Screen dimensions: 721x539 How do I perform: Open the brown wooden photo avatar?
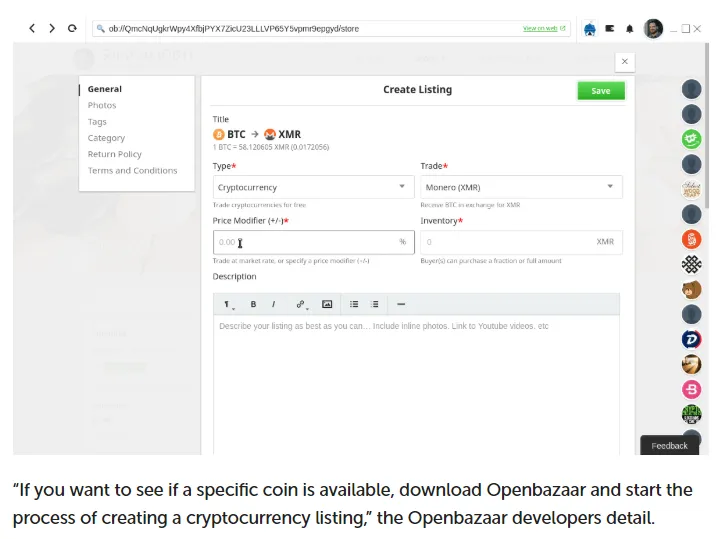pyautogui.click(x=691, y=364)
